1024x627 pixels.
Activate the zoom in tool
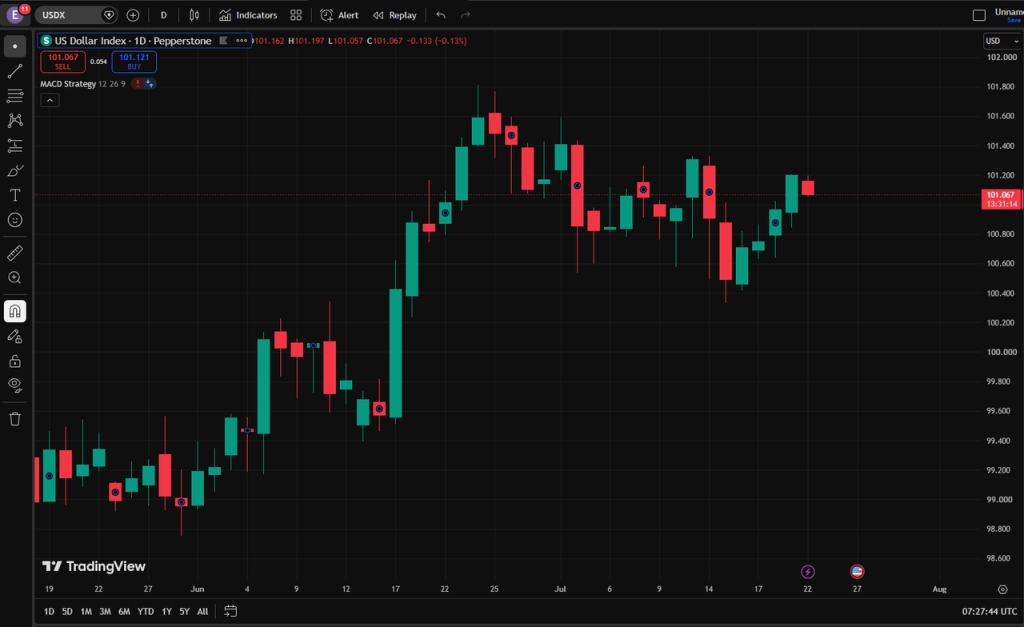click(15, 278)
